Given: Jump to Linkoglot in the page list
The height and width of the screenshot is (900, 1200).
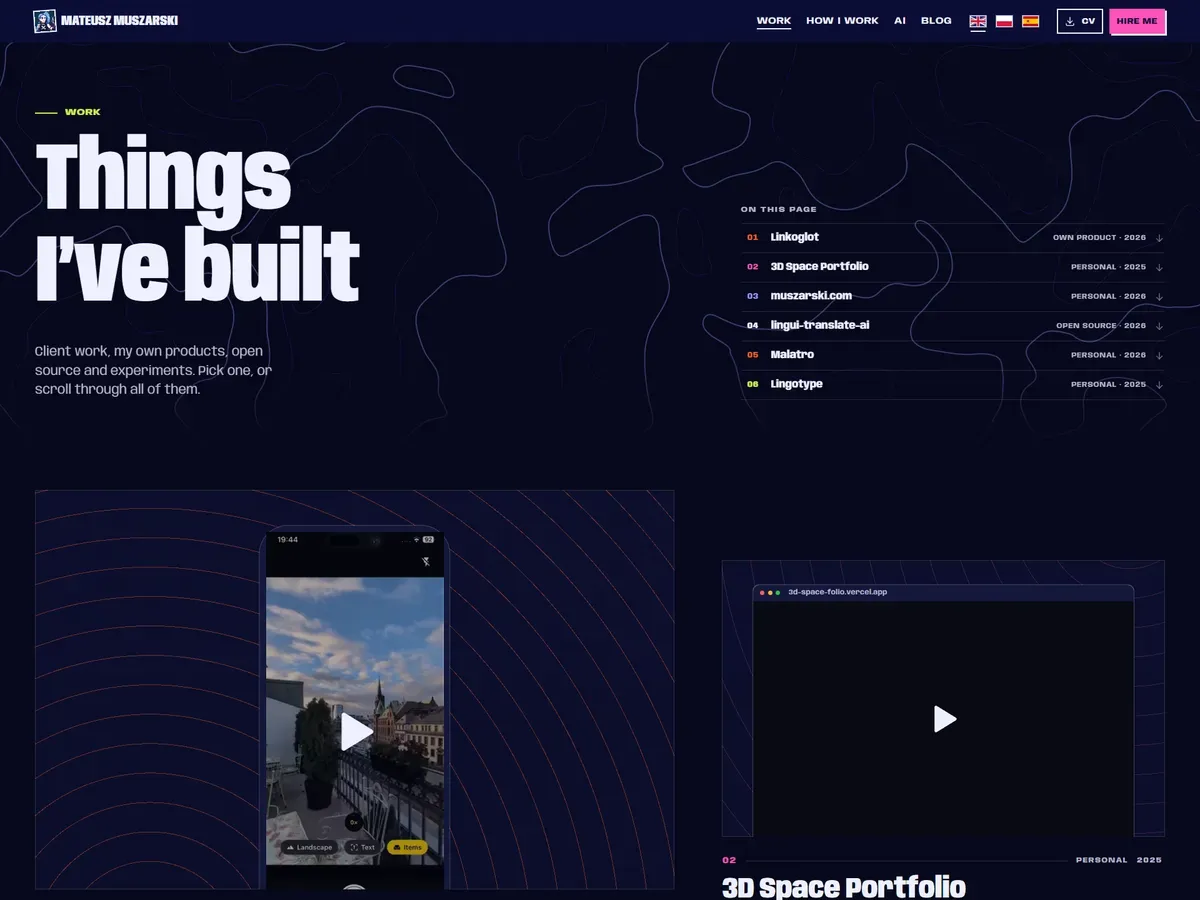Looking at the screenshot, I should (x=953, y=238).
